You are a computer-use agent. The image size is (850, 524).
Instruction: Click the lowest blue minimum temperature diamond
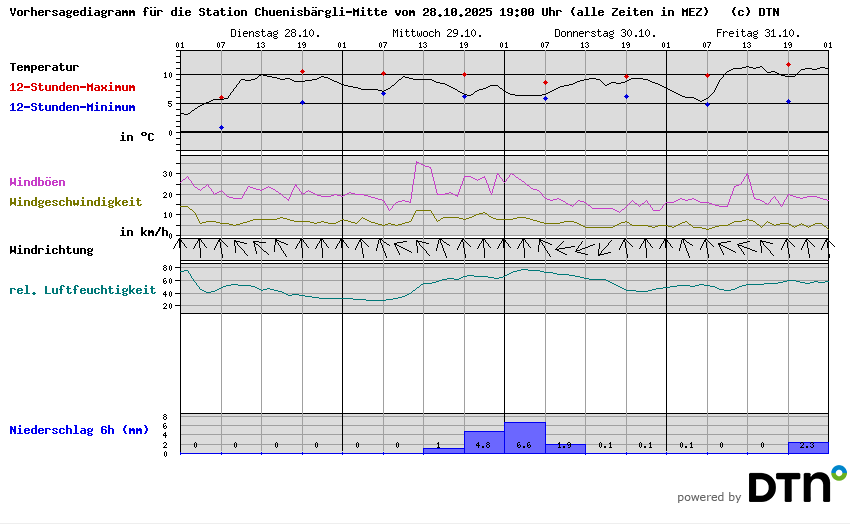click(221, 128)
